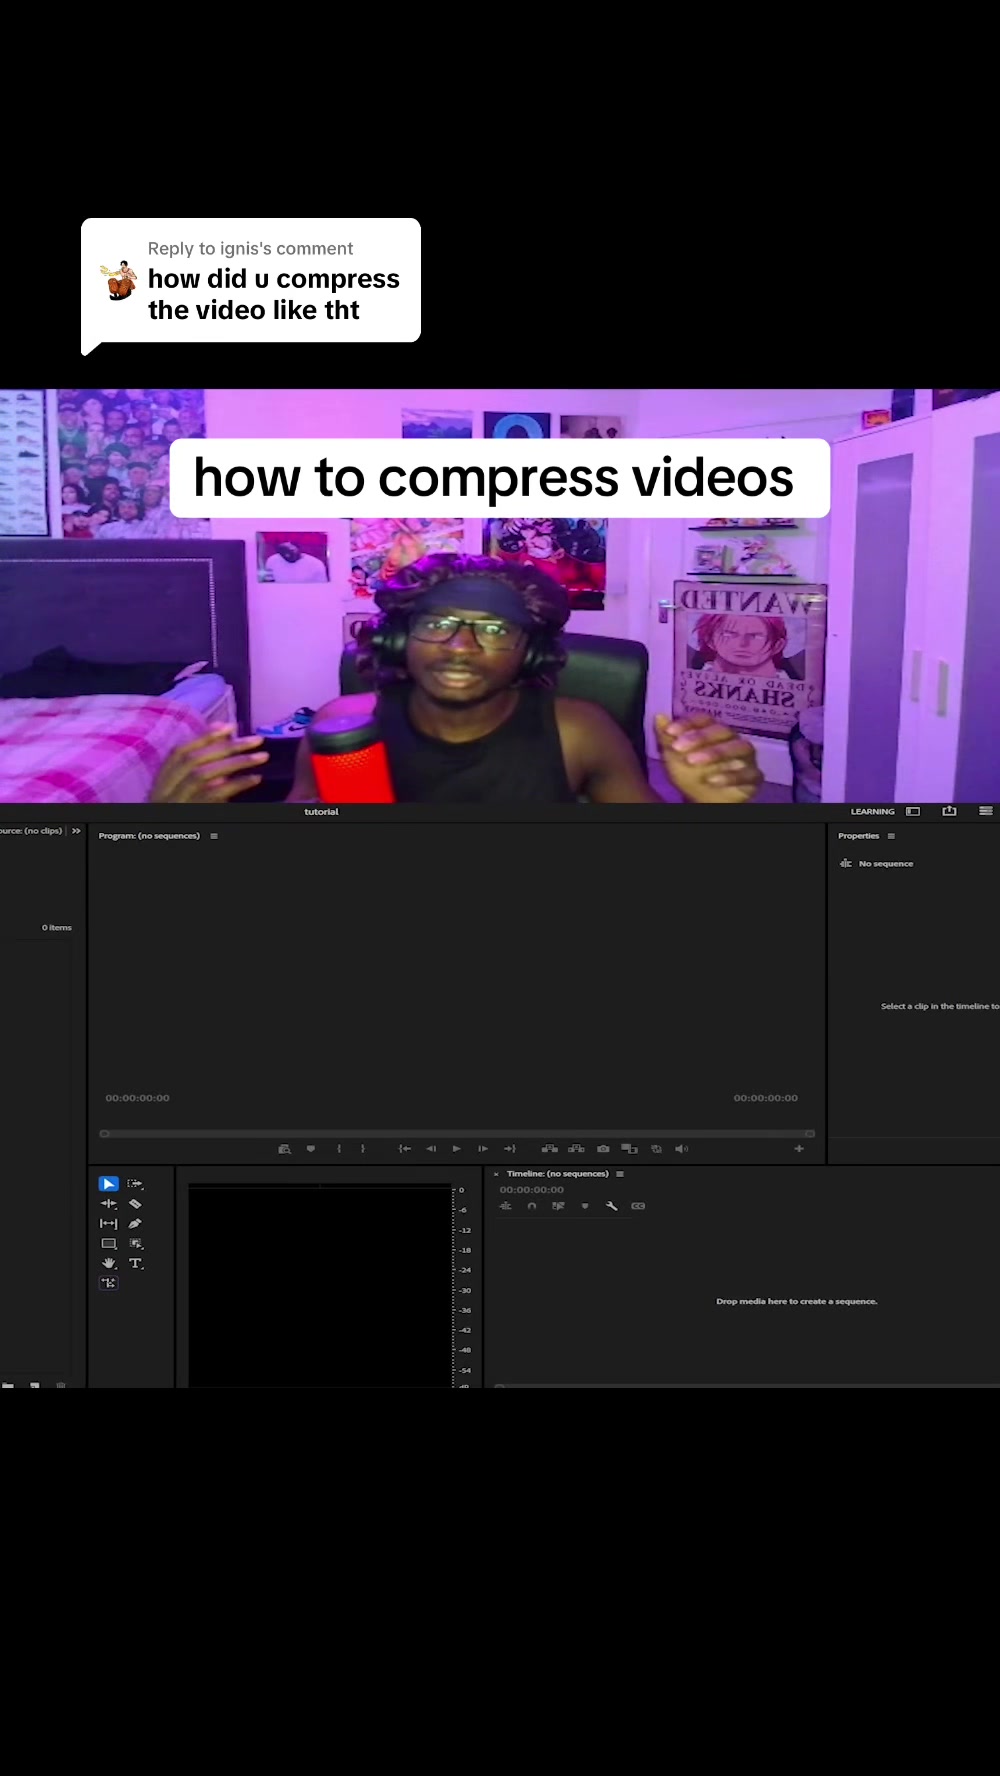This screenshot has width=1000, height=1776.
Task: Select the Hand tool
Action: tap(108, 1264)
